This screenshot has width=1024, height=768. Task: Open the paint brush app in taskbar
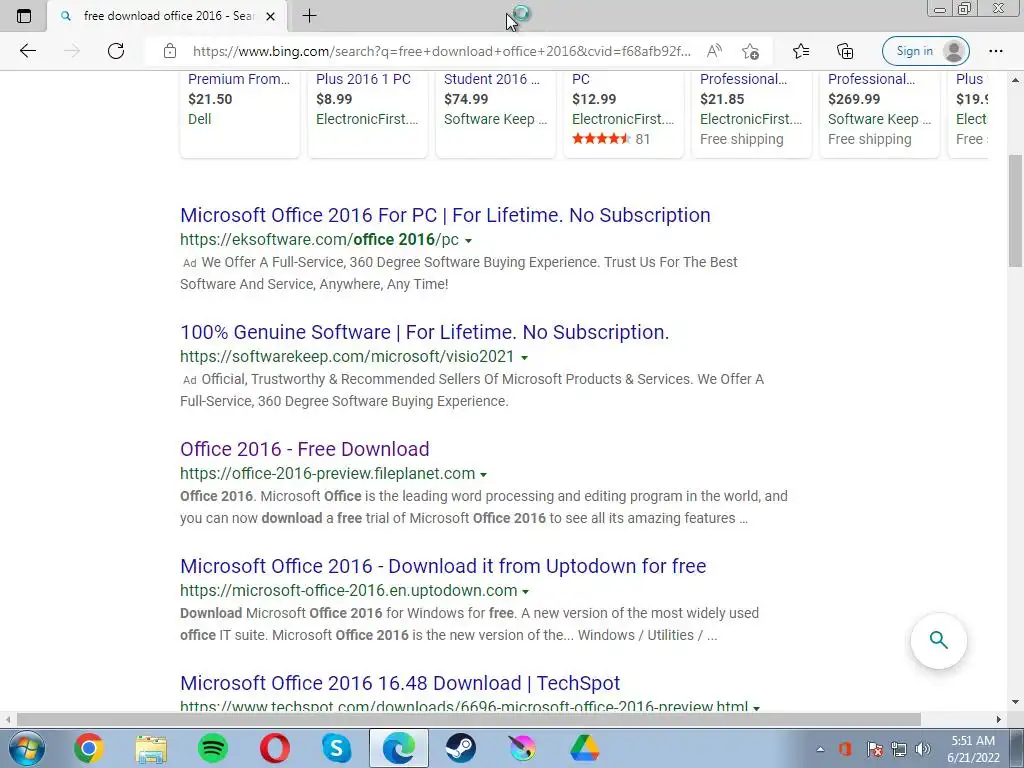[x=522, y=748]
